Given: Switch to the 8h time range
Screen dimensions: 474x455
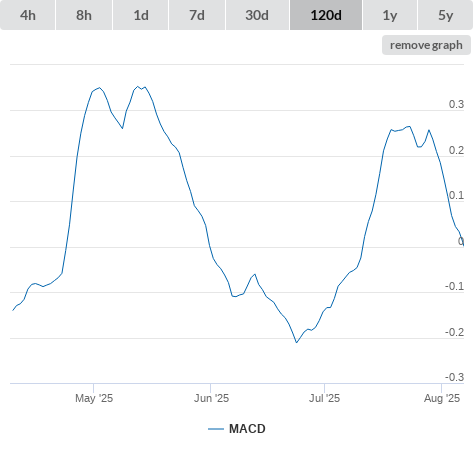Looking at the screenshot, I should click(84, 15).
